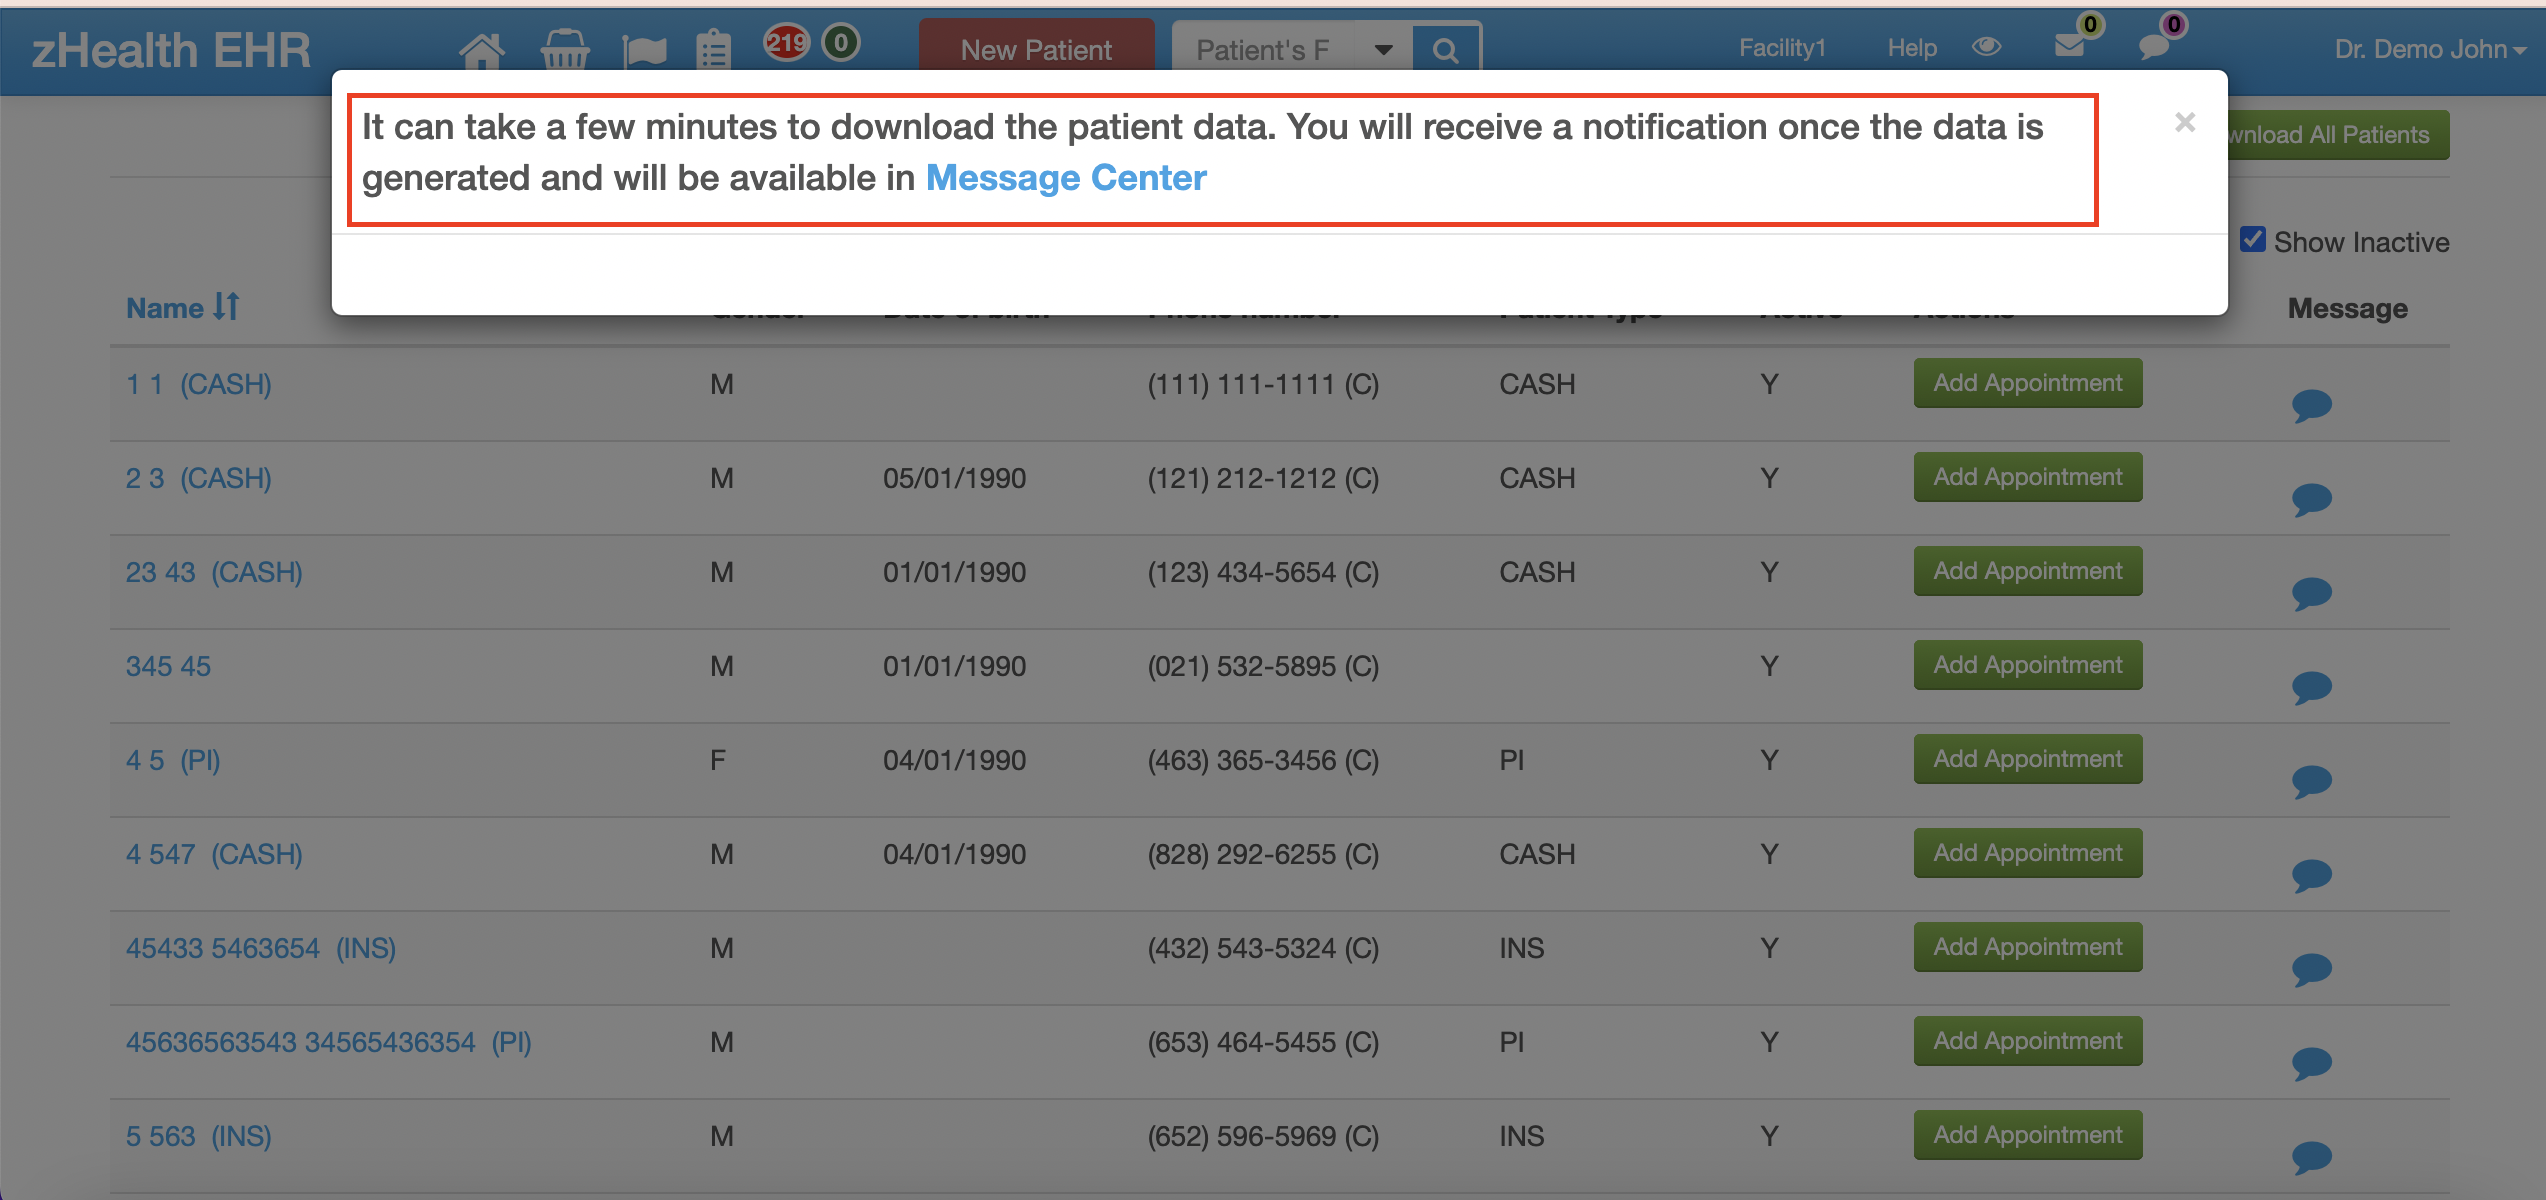Screen dimensions: 2546x1200
Task: Go to the Home dashboard icon
Action: click(482, 50)
